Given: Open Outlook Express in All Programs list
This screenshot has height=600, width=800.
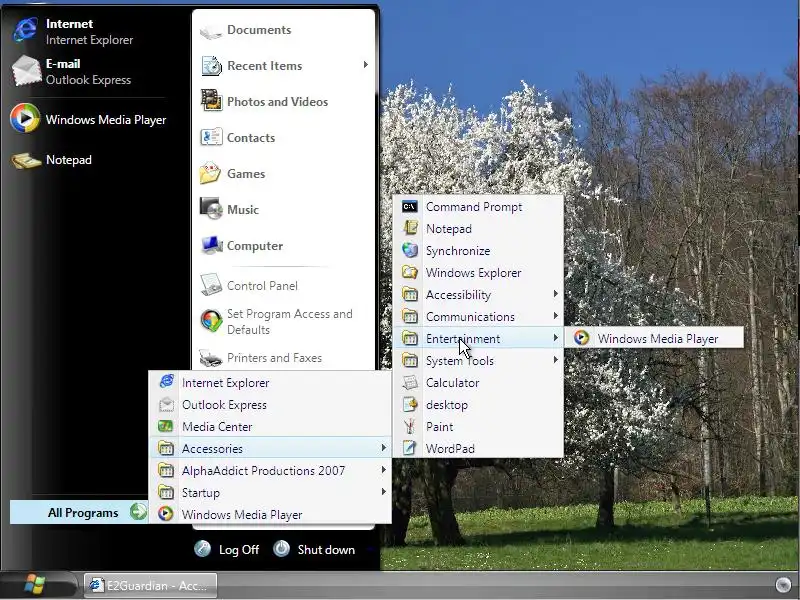Looking at the screenshot, I should [x=270, y=405].
